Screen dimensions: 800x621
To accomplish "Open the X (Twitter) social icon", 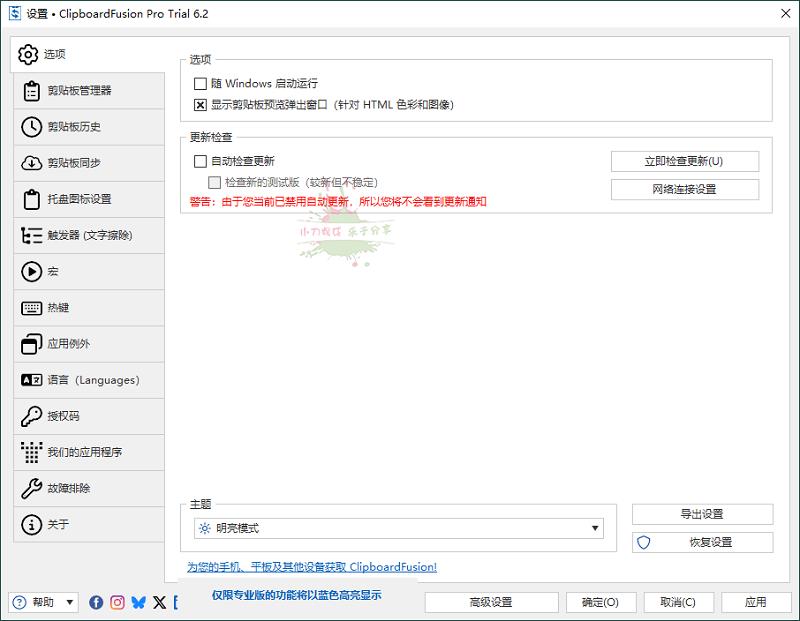I will (x=159, y=602).
